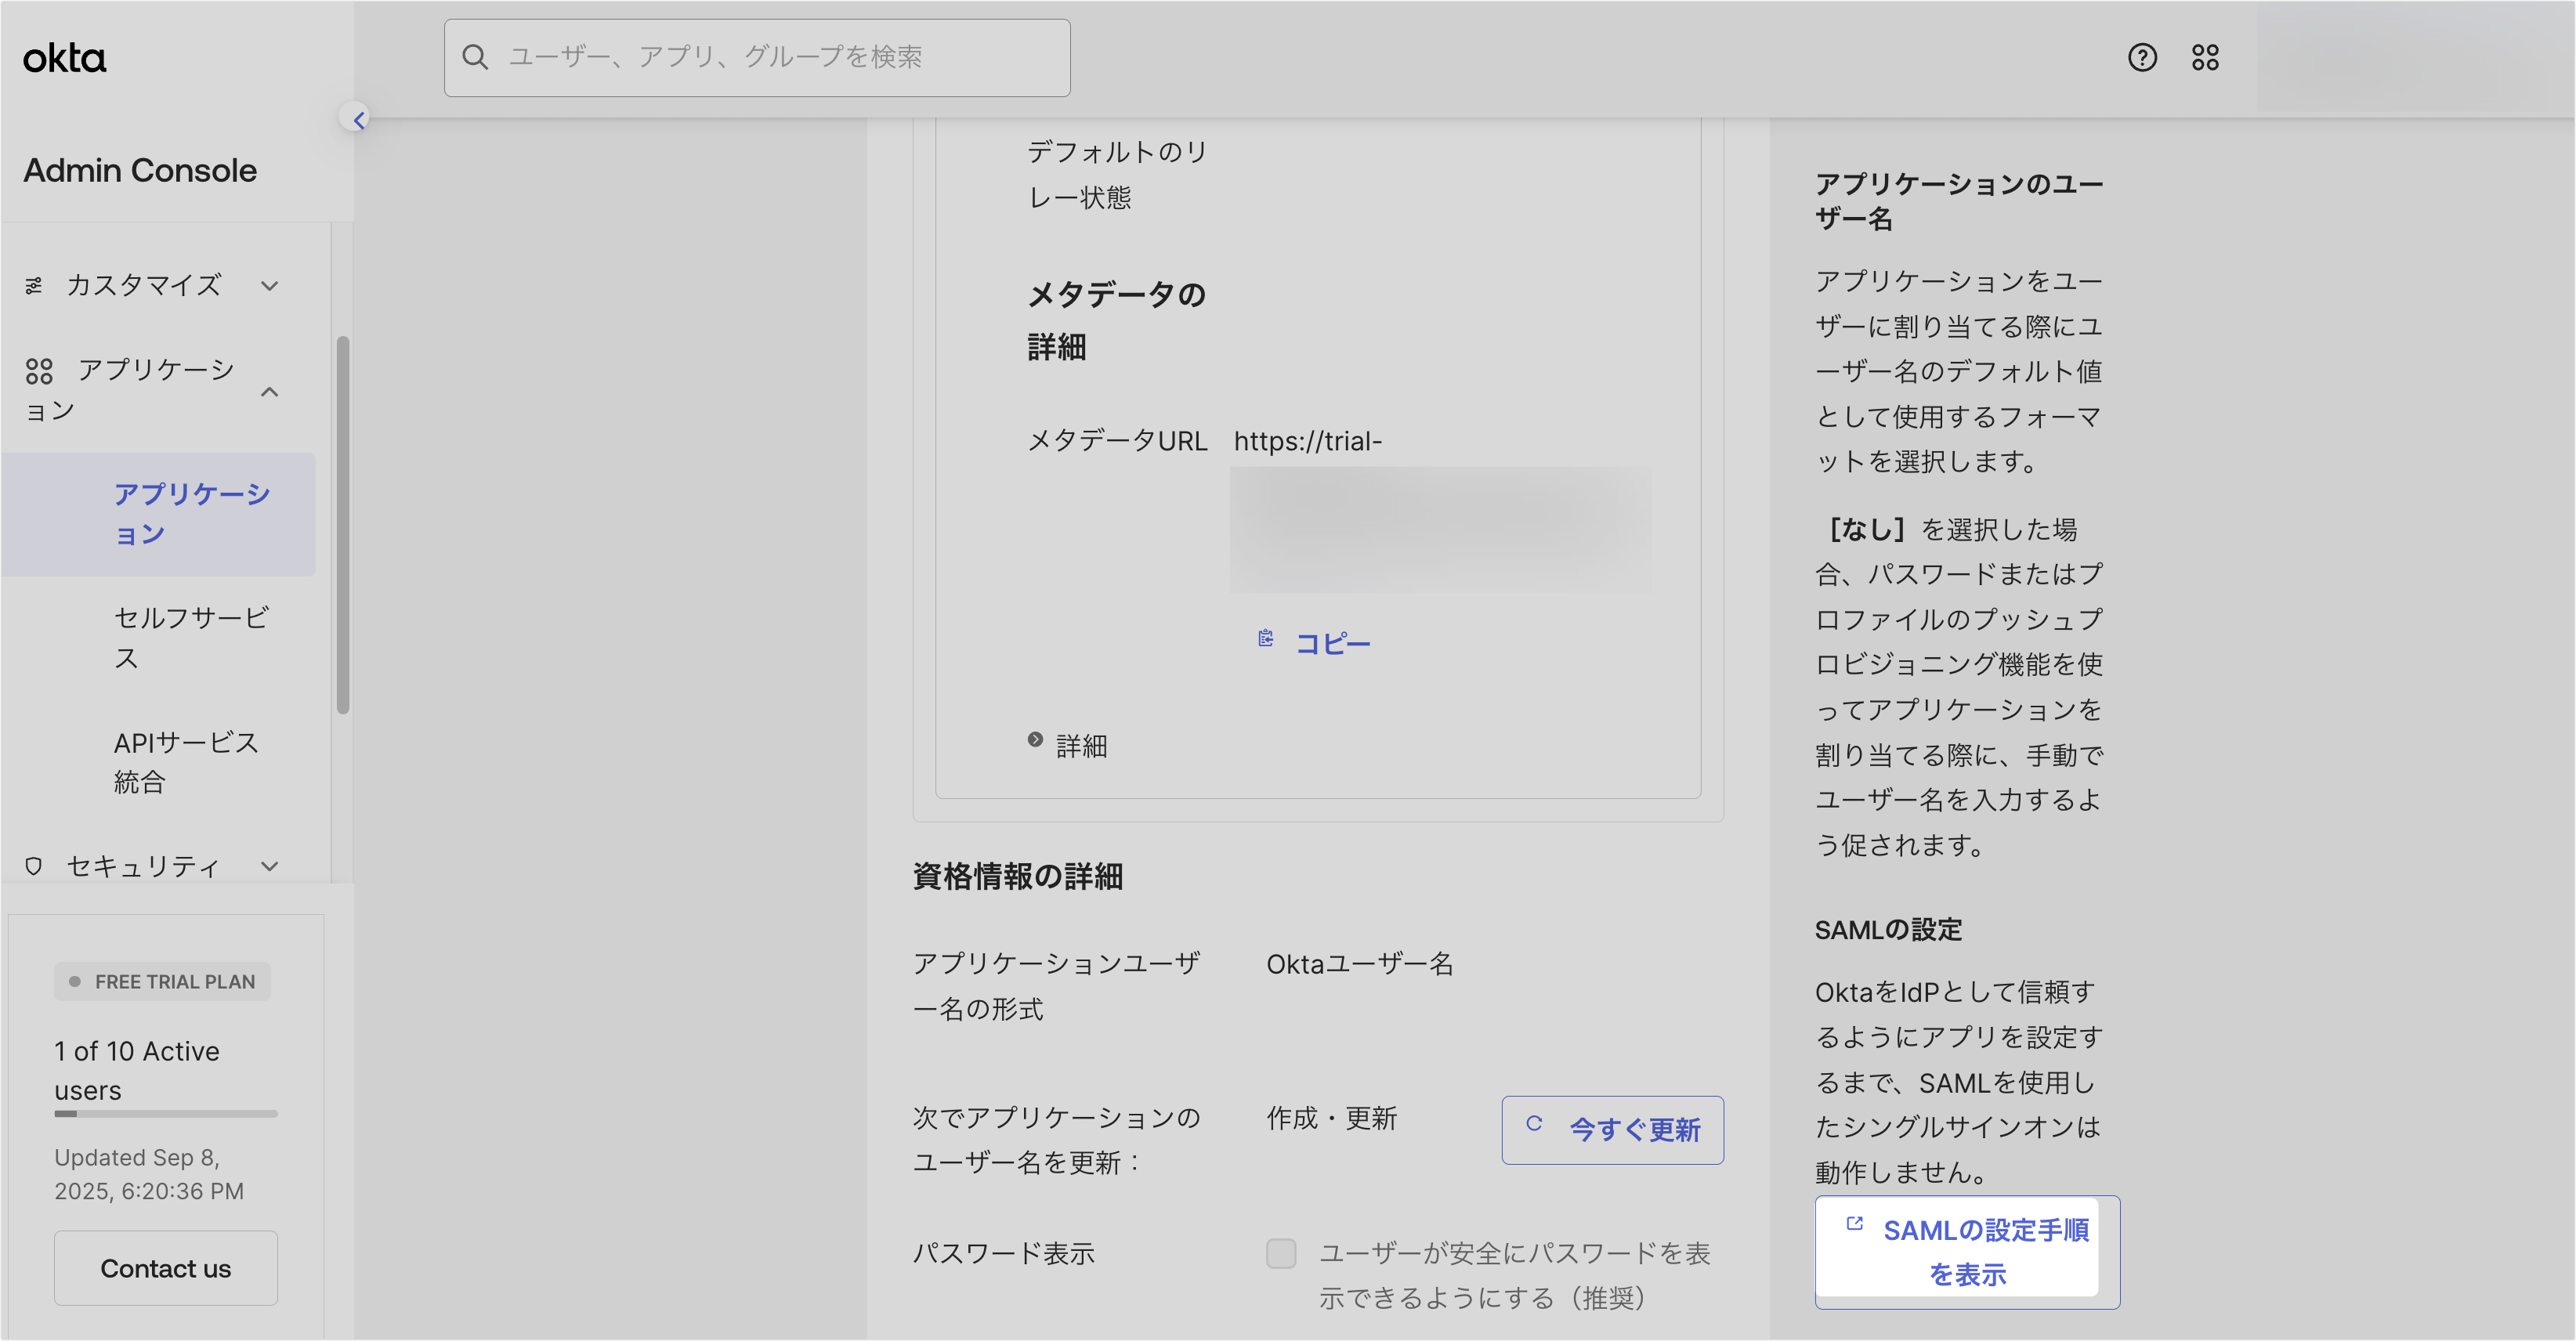Expand the カスタマイズ menu chevron
The image size is (2576, 1341).
[269, 286]
